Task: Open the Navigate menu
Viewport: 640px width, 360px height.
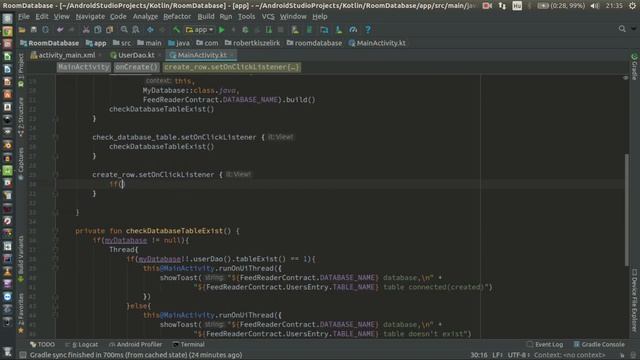Action: point(90,17)
